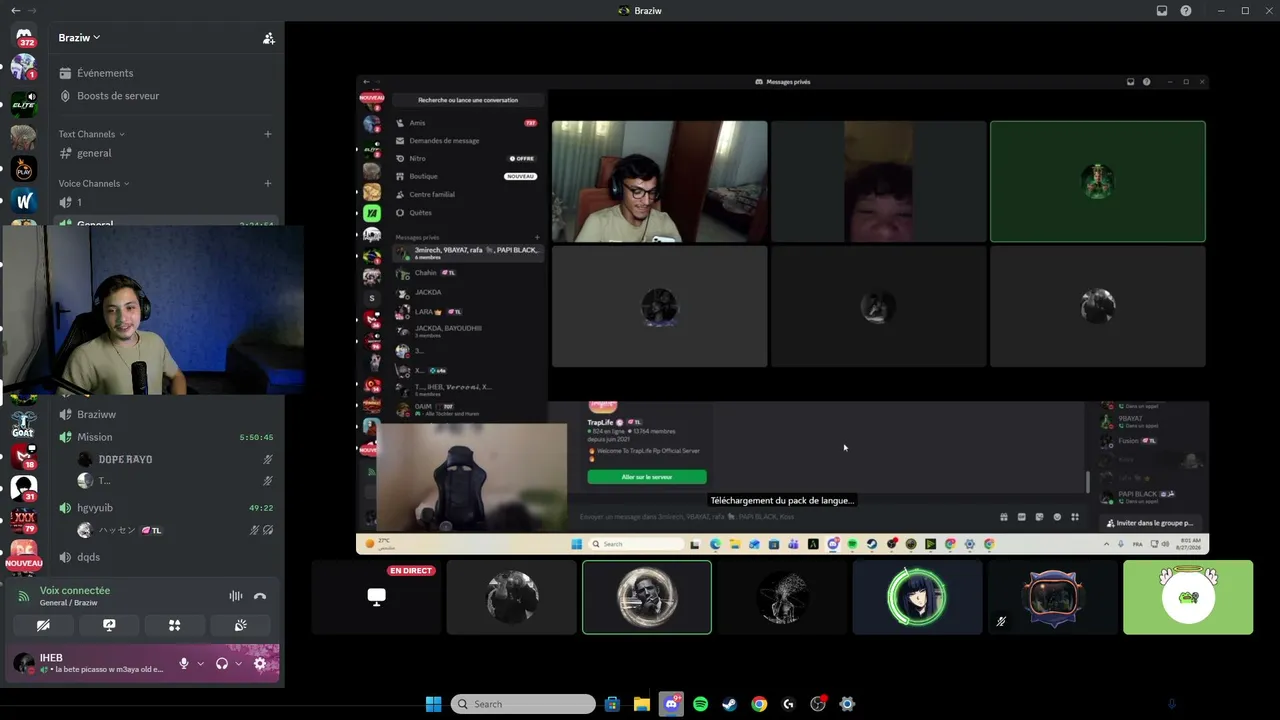This screenshot has height=720, width=1280.
Task: Click the Windows Start button
Action: click(433, 704)
